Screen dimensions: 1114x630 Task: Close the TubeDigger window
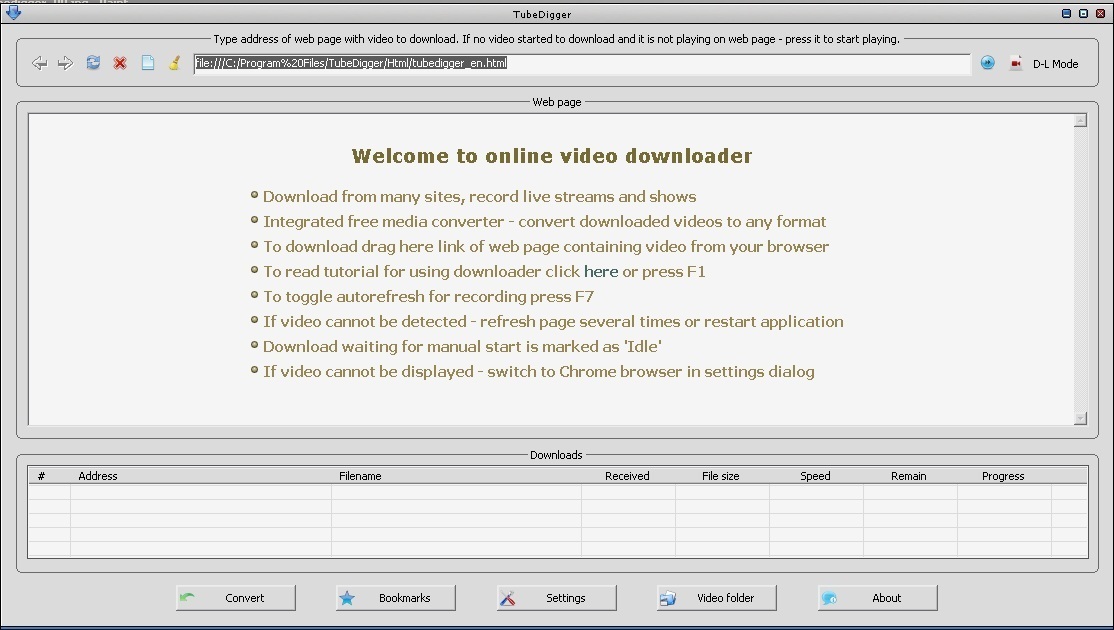pos(1101,13)
